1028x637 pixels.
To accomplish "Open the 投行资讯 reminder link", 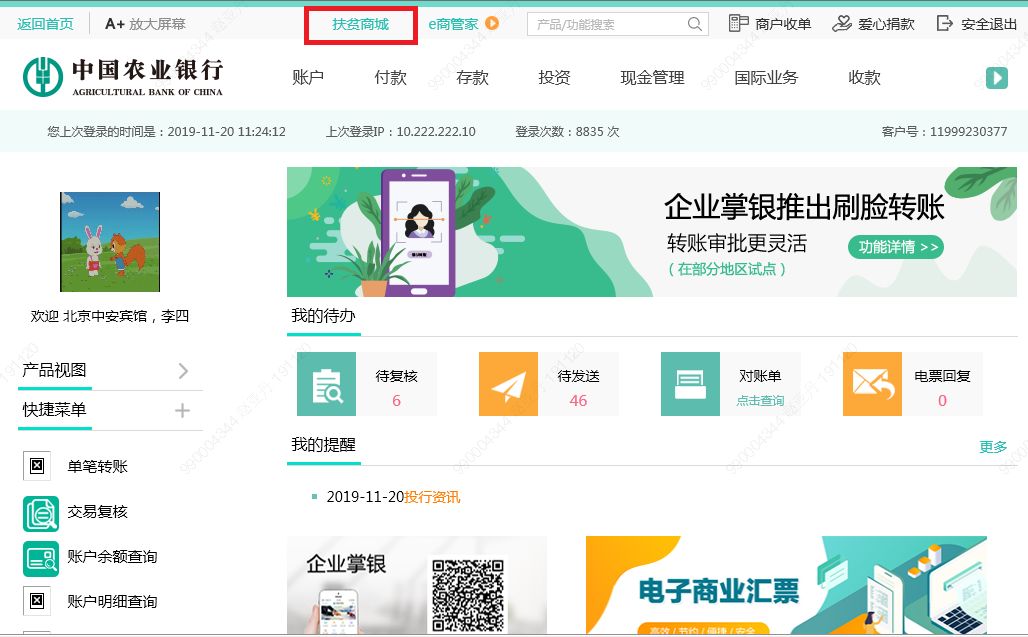I will tap(432, 497).
